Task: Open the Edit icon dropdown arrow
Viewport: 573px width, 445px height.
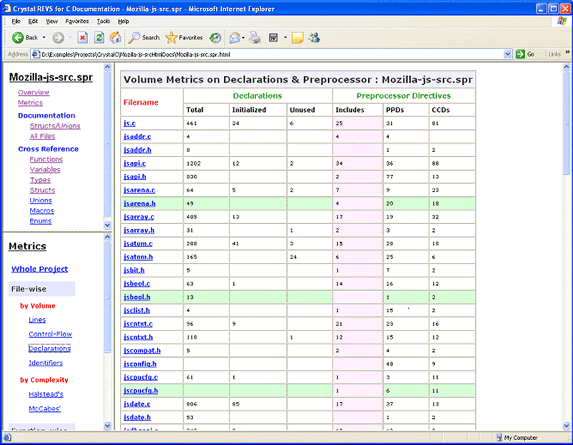Action: pyautogui.click(x=285, y=37)
